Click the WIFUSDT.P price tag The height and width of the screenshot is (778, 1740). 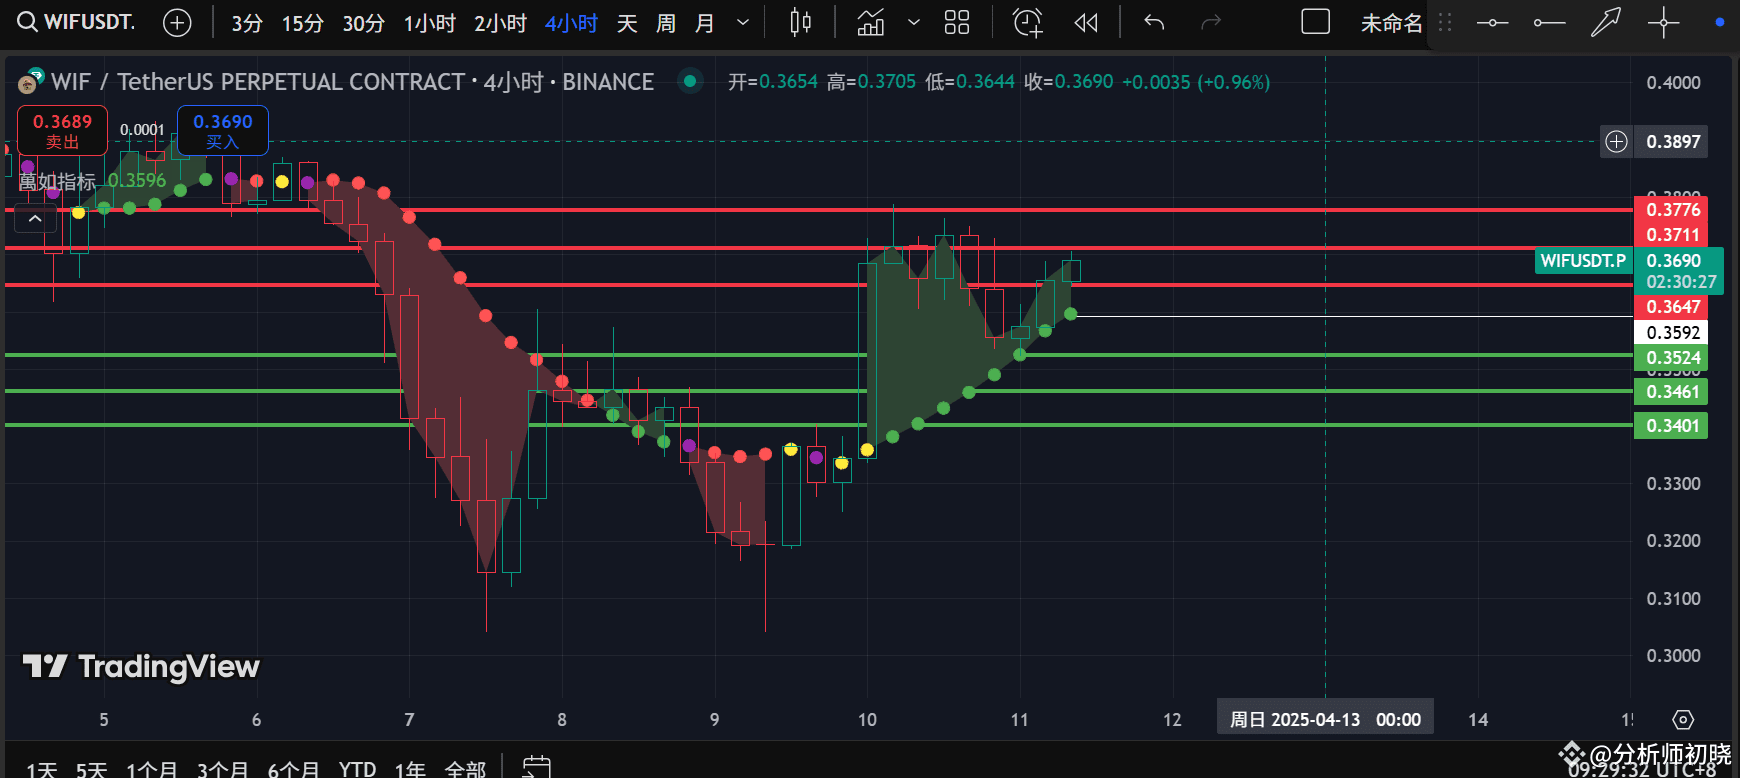tap(1584, 261)
